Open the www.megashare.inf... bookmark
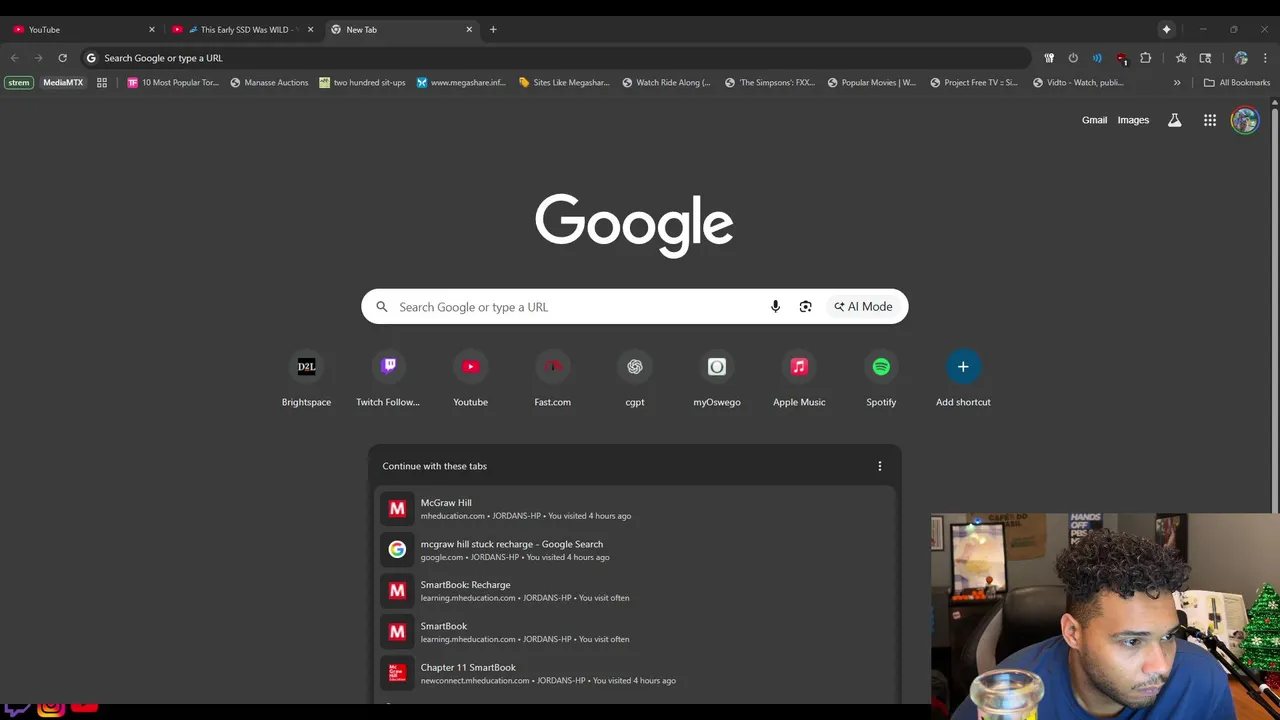Viewport: 1280px width, 720px height. click(461, 83)
